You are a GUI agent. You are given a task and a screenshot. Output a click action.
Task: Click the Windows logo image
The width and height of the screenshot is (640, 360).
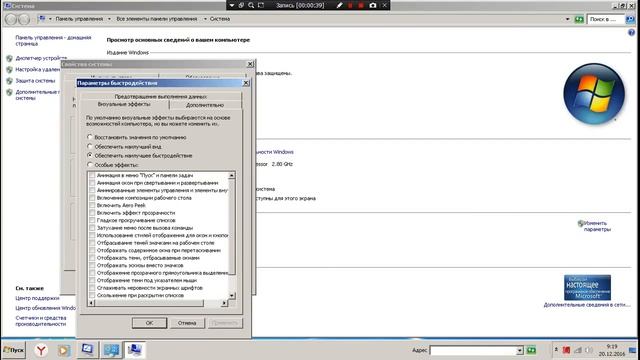(594, 94)
